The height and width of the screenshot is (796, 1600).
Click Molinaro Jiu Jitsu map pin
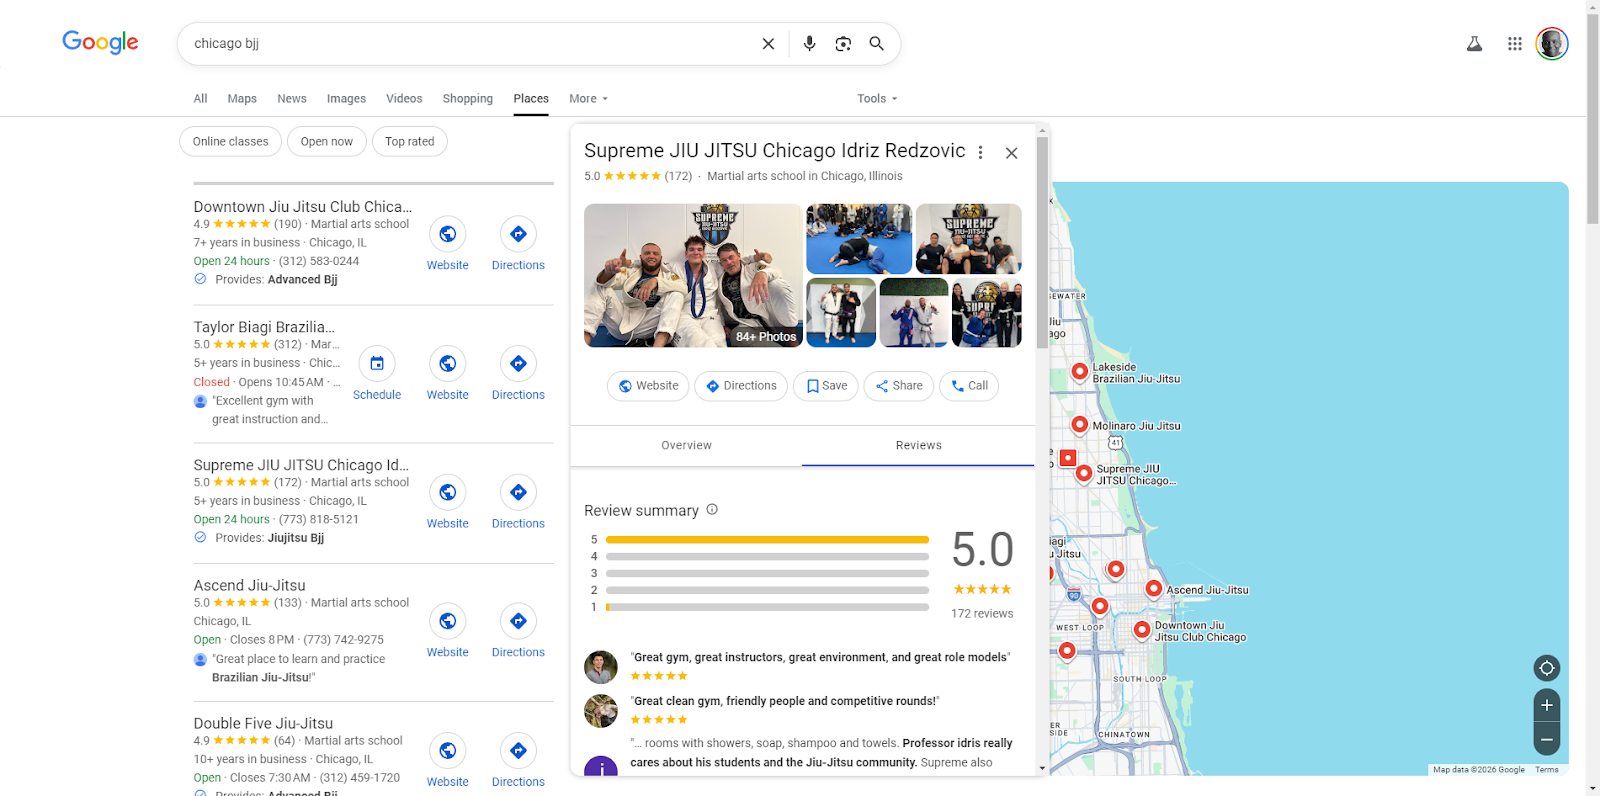point(1080,425)
